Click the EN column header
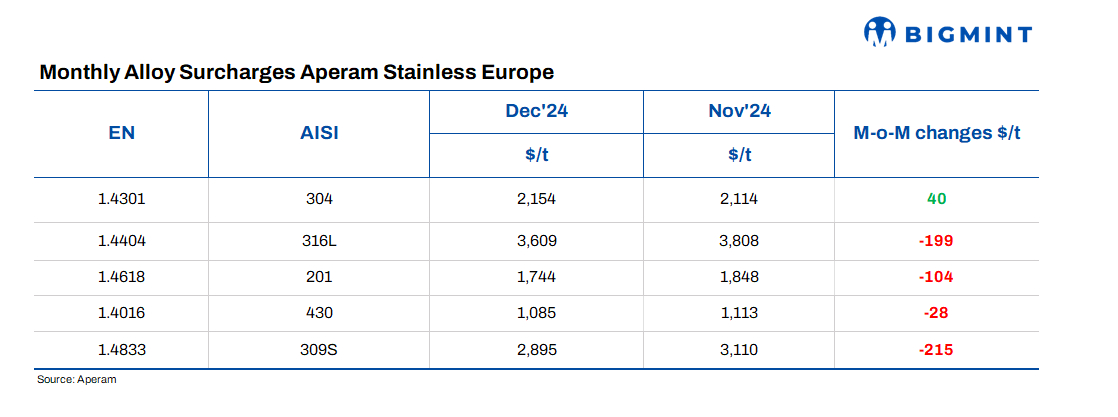Viewport: 1118px width, 417px height. [121, 134]
